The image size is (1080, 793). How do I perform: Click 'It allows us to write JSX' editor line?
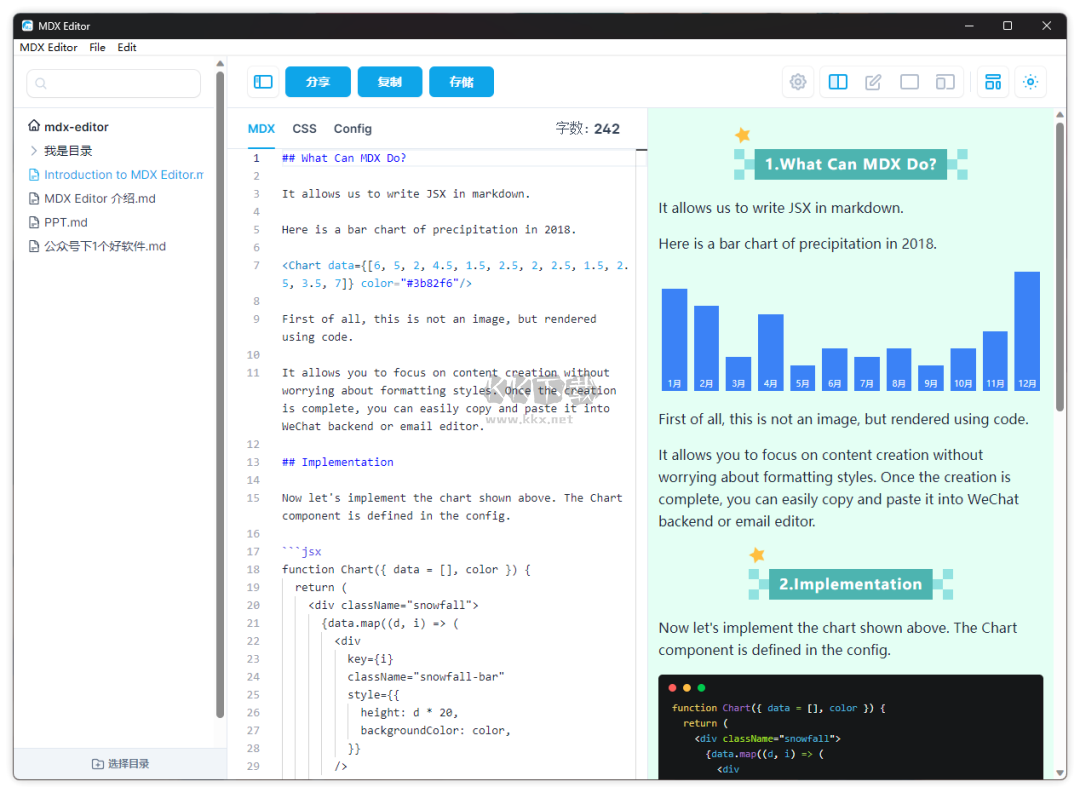(406, 194)
